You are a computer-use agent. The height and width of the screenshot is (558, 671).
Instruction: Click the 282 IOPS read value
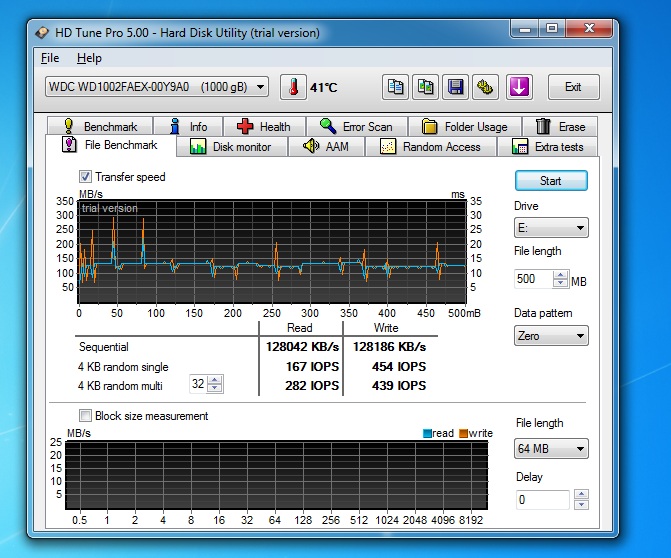tap(312, 386)
